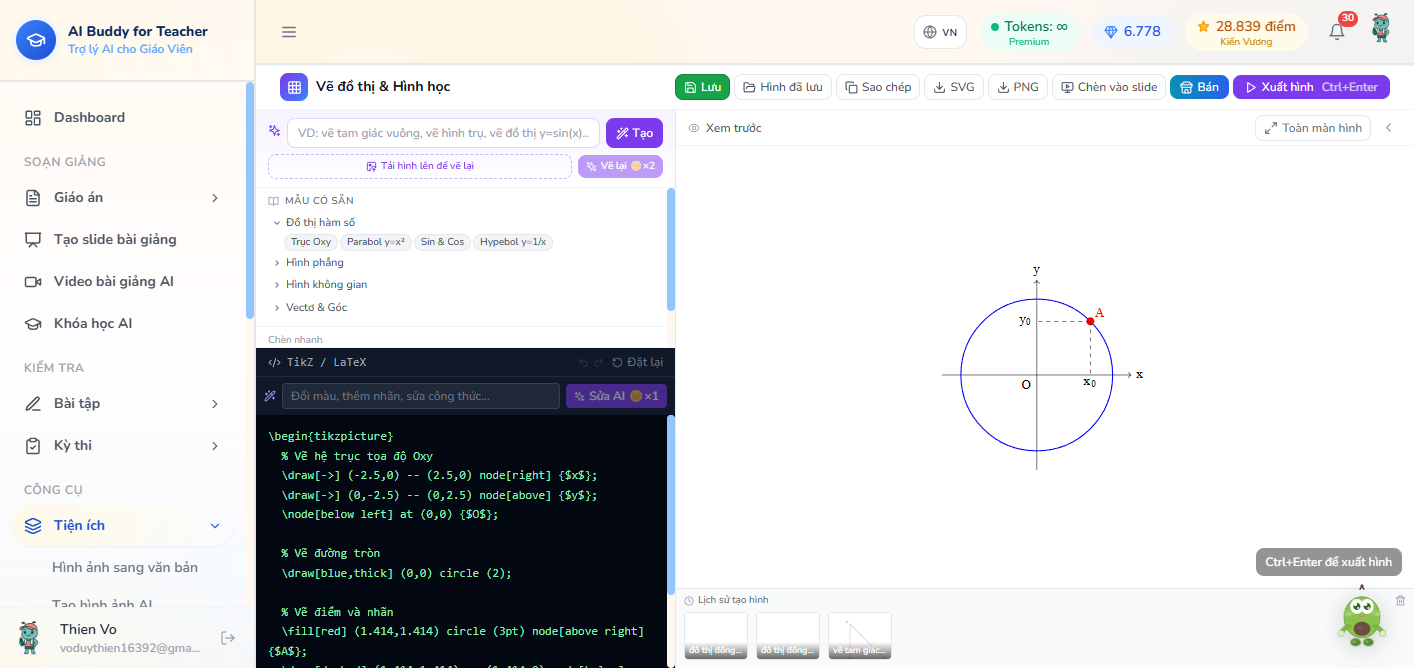The image size is (1414, 668).
Task: Expand the Hình không gian group
Action: (x=320, y=284)
